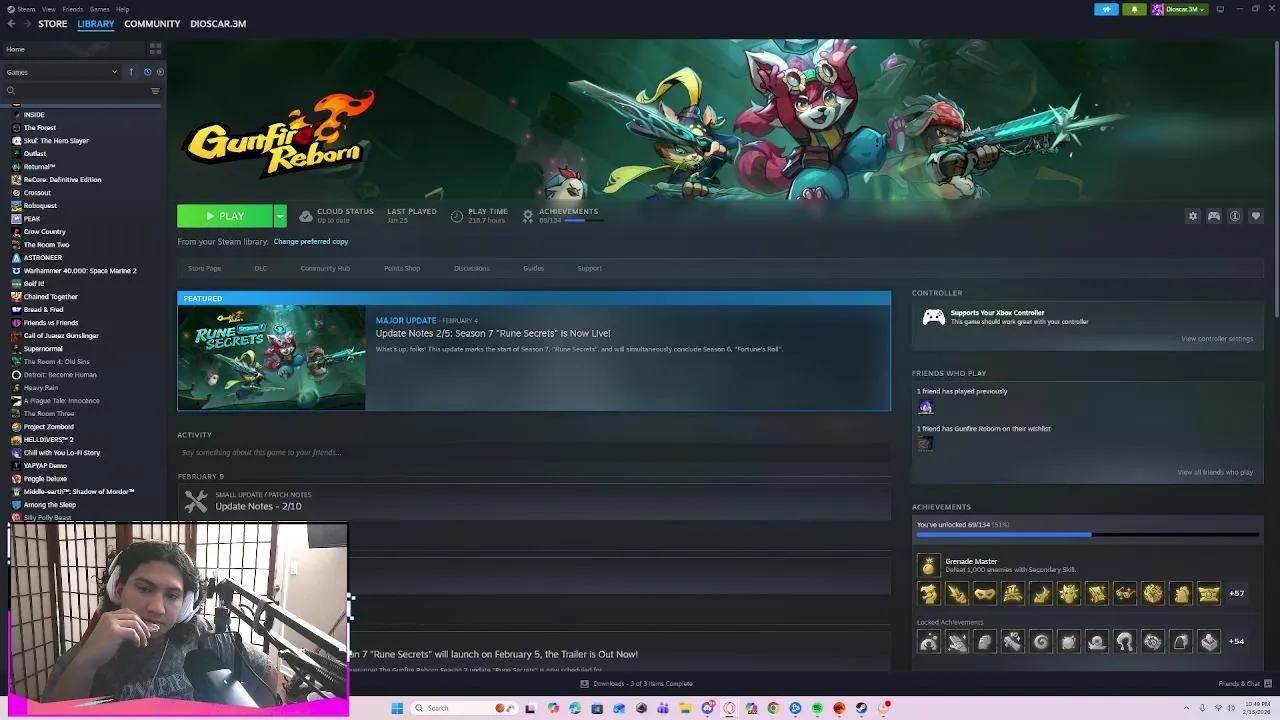The height and width of the screenshot is (720, 1280).
Task: Open the Store Page tab
Action: [205, 268]
